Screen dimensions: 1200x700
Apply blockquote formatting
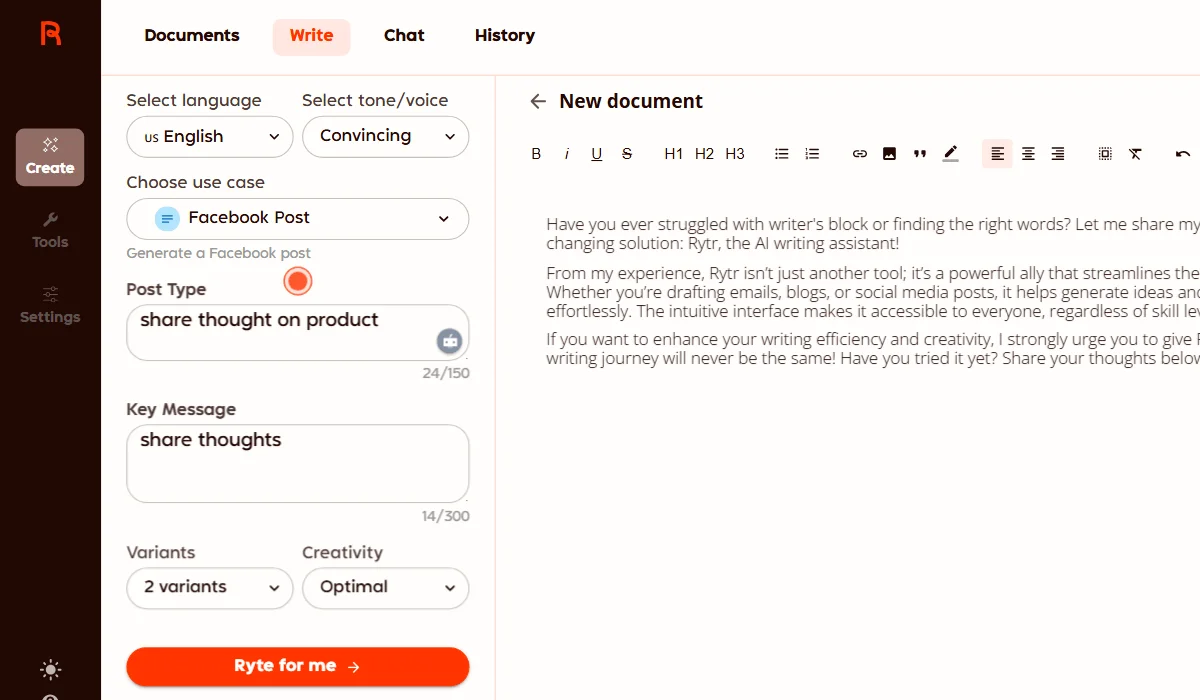click(x=919, y=153)
